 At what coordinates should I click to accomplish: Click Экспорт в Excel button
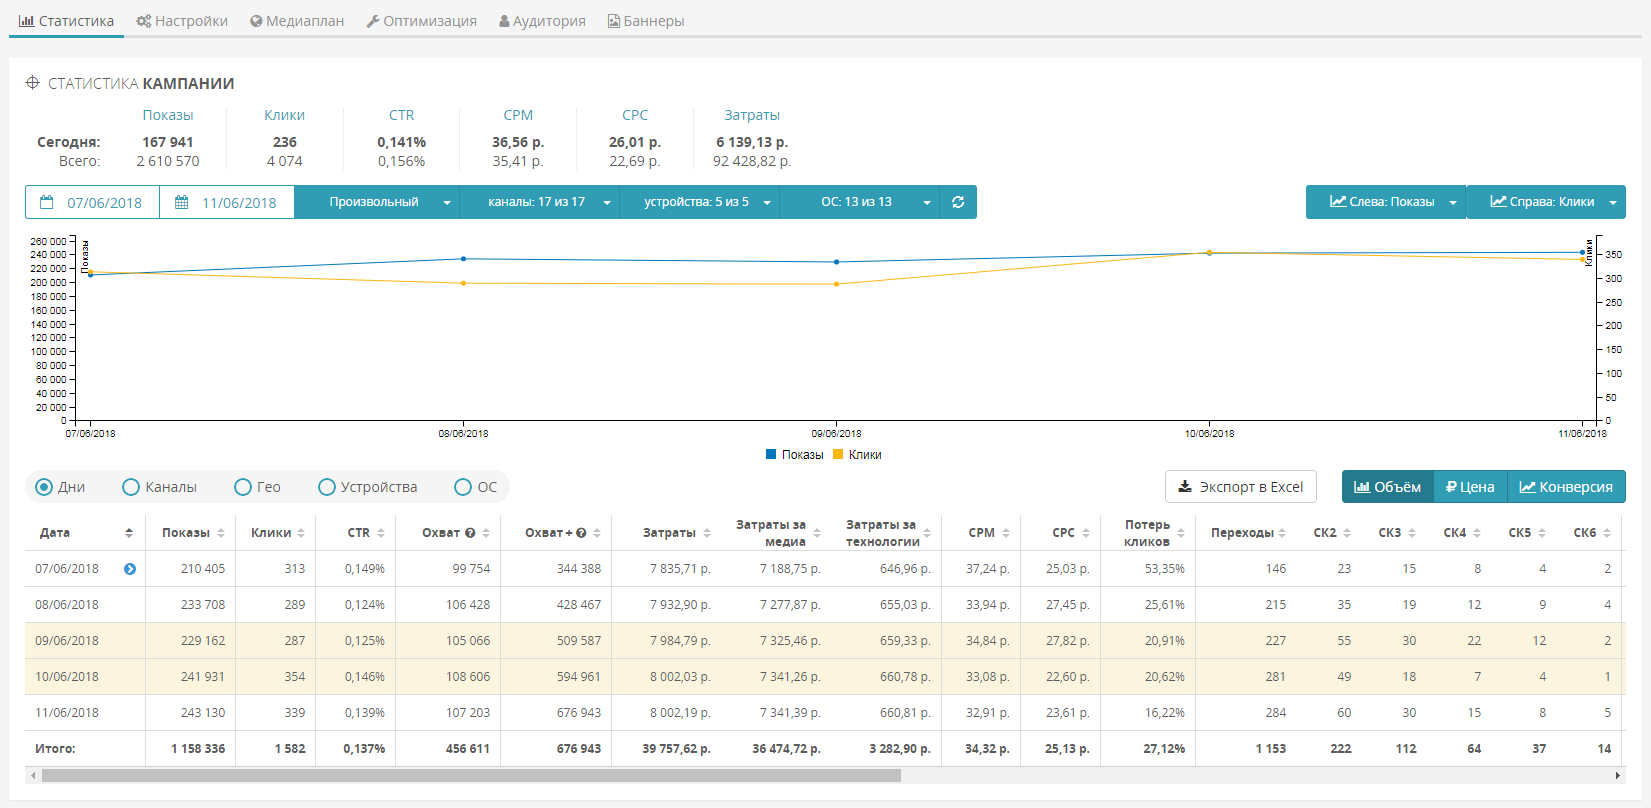tap(1240, 487)
